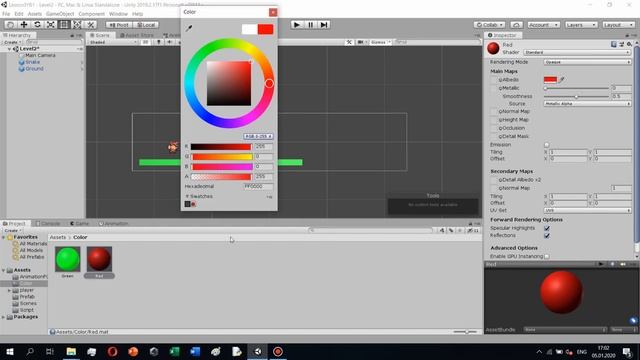Image resolution: width=640 pixels, height=360 pixels.
Task: Open the material help book icon
Action: 614,44
